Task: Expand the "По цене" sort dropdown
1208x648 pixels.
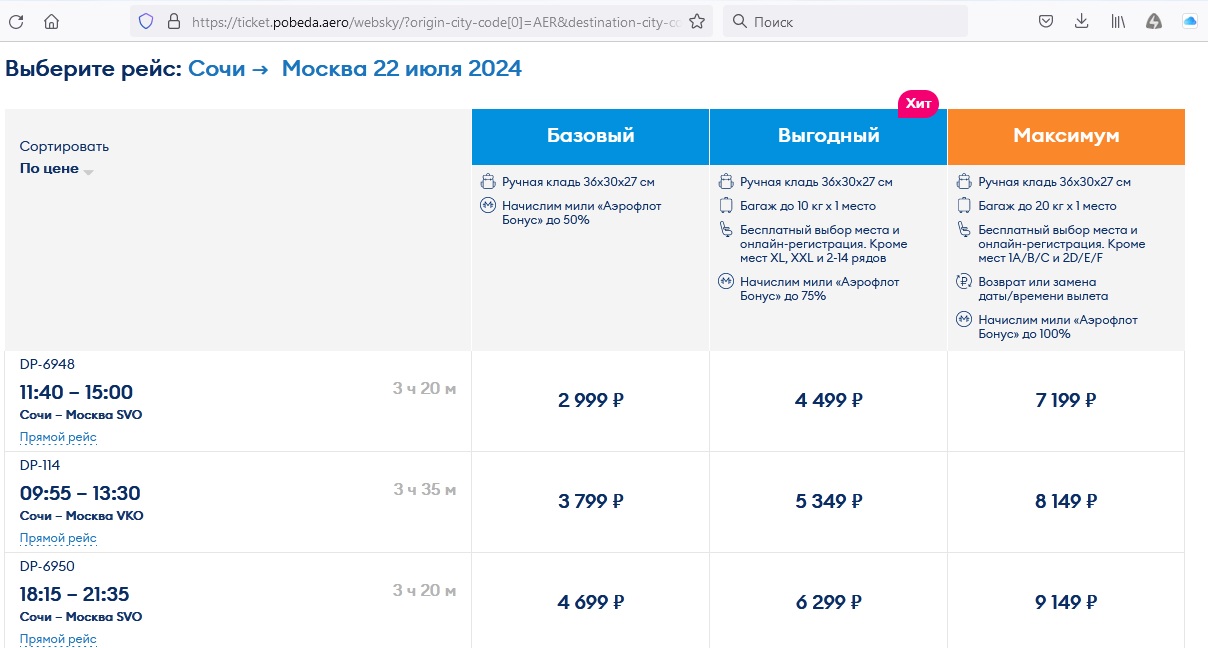Action: (56, 169)
